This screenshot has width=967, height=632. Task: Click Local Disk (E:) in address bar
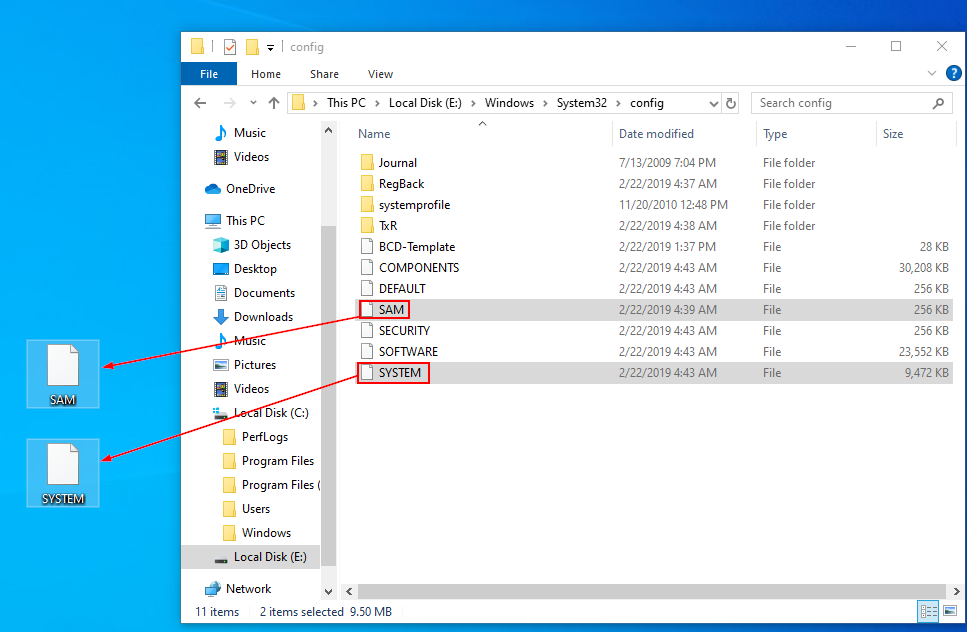pyautogui.click(x=425, y=103)
